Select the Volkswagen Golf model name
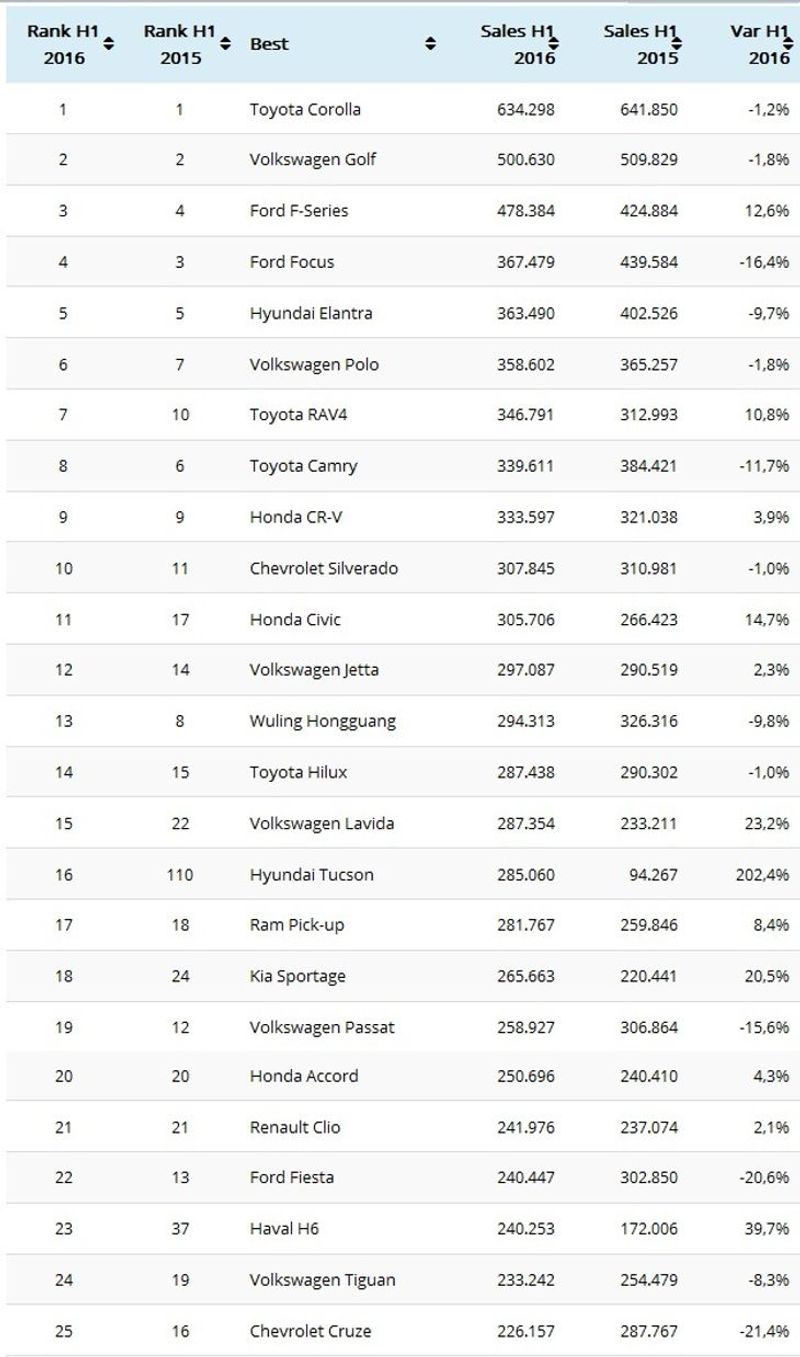 pyautogui.click(x=312, y=160)
